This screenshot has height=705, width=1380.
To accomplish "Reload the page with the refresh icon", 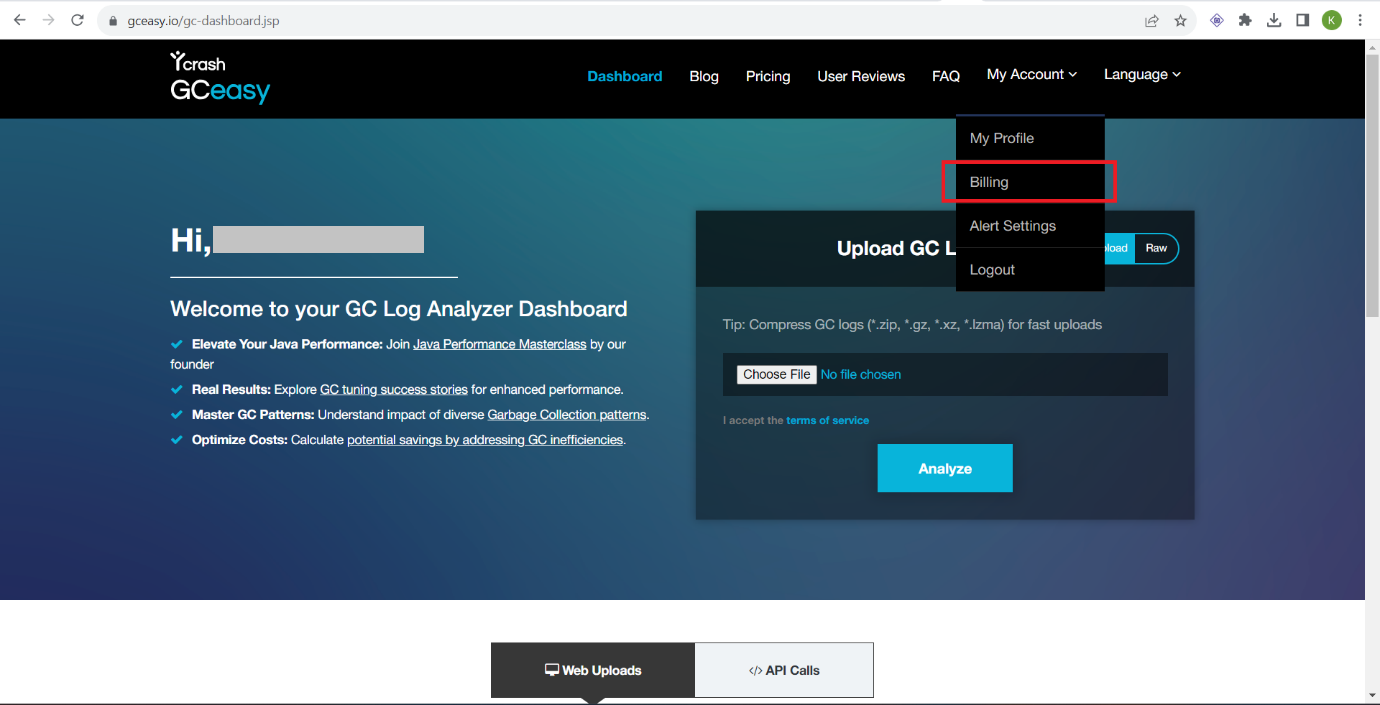I will point(77,20).
